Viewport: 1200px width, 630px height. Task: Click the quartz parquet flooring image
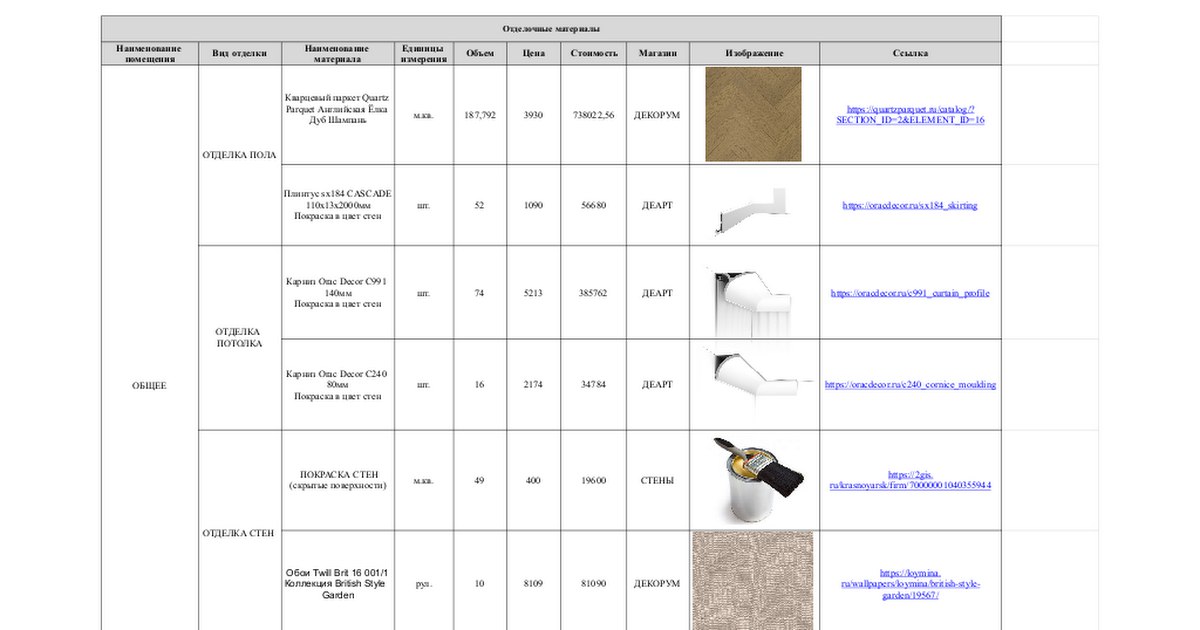coord(753,114)
